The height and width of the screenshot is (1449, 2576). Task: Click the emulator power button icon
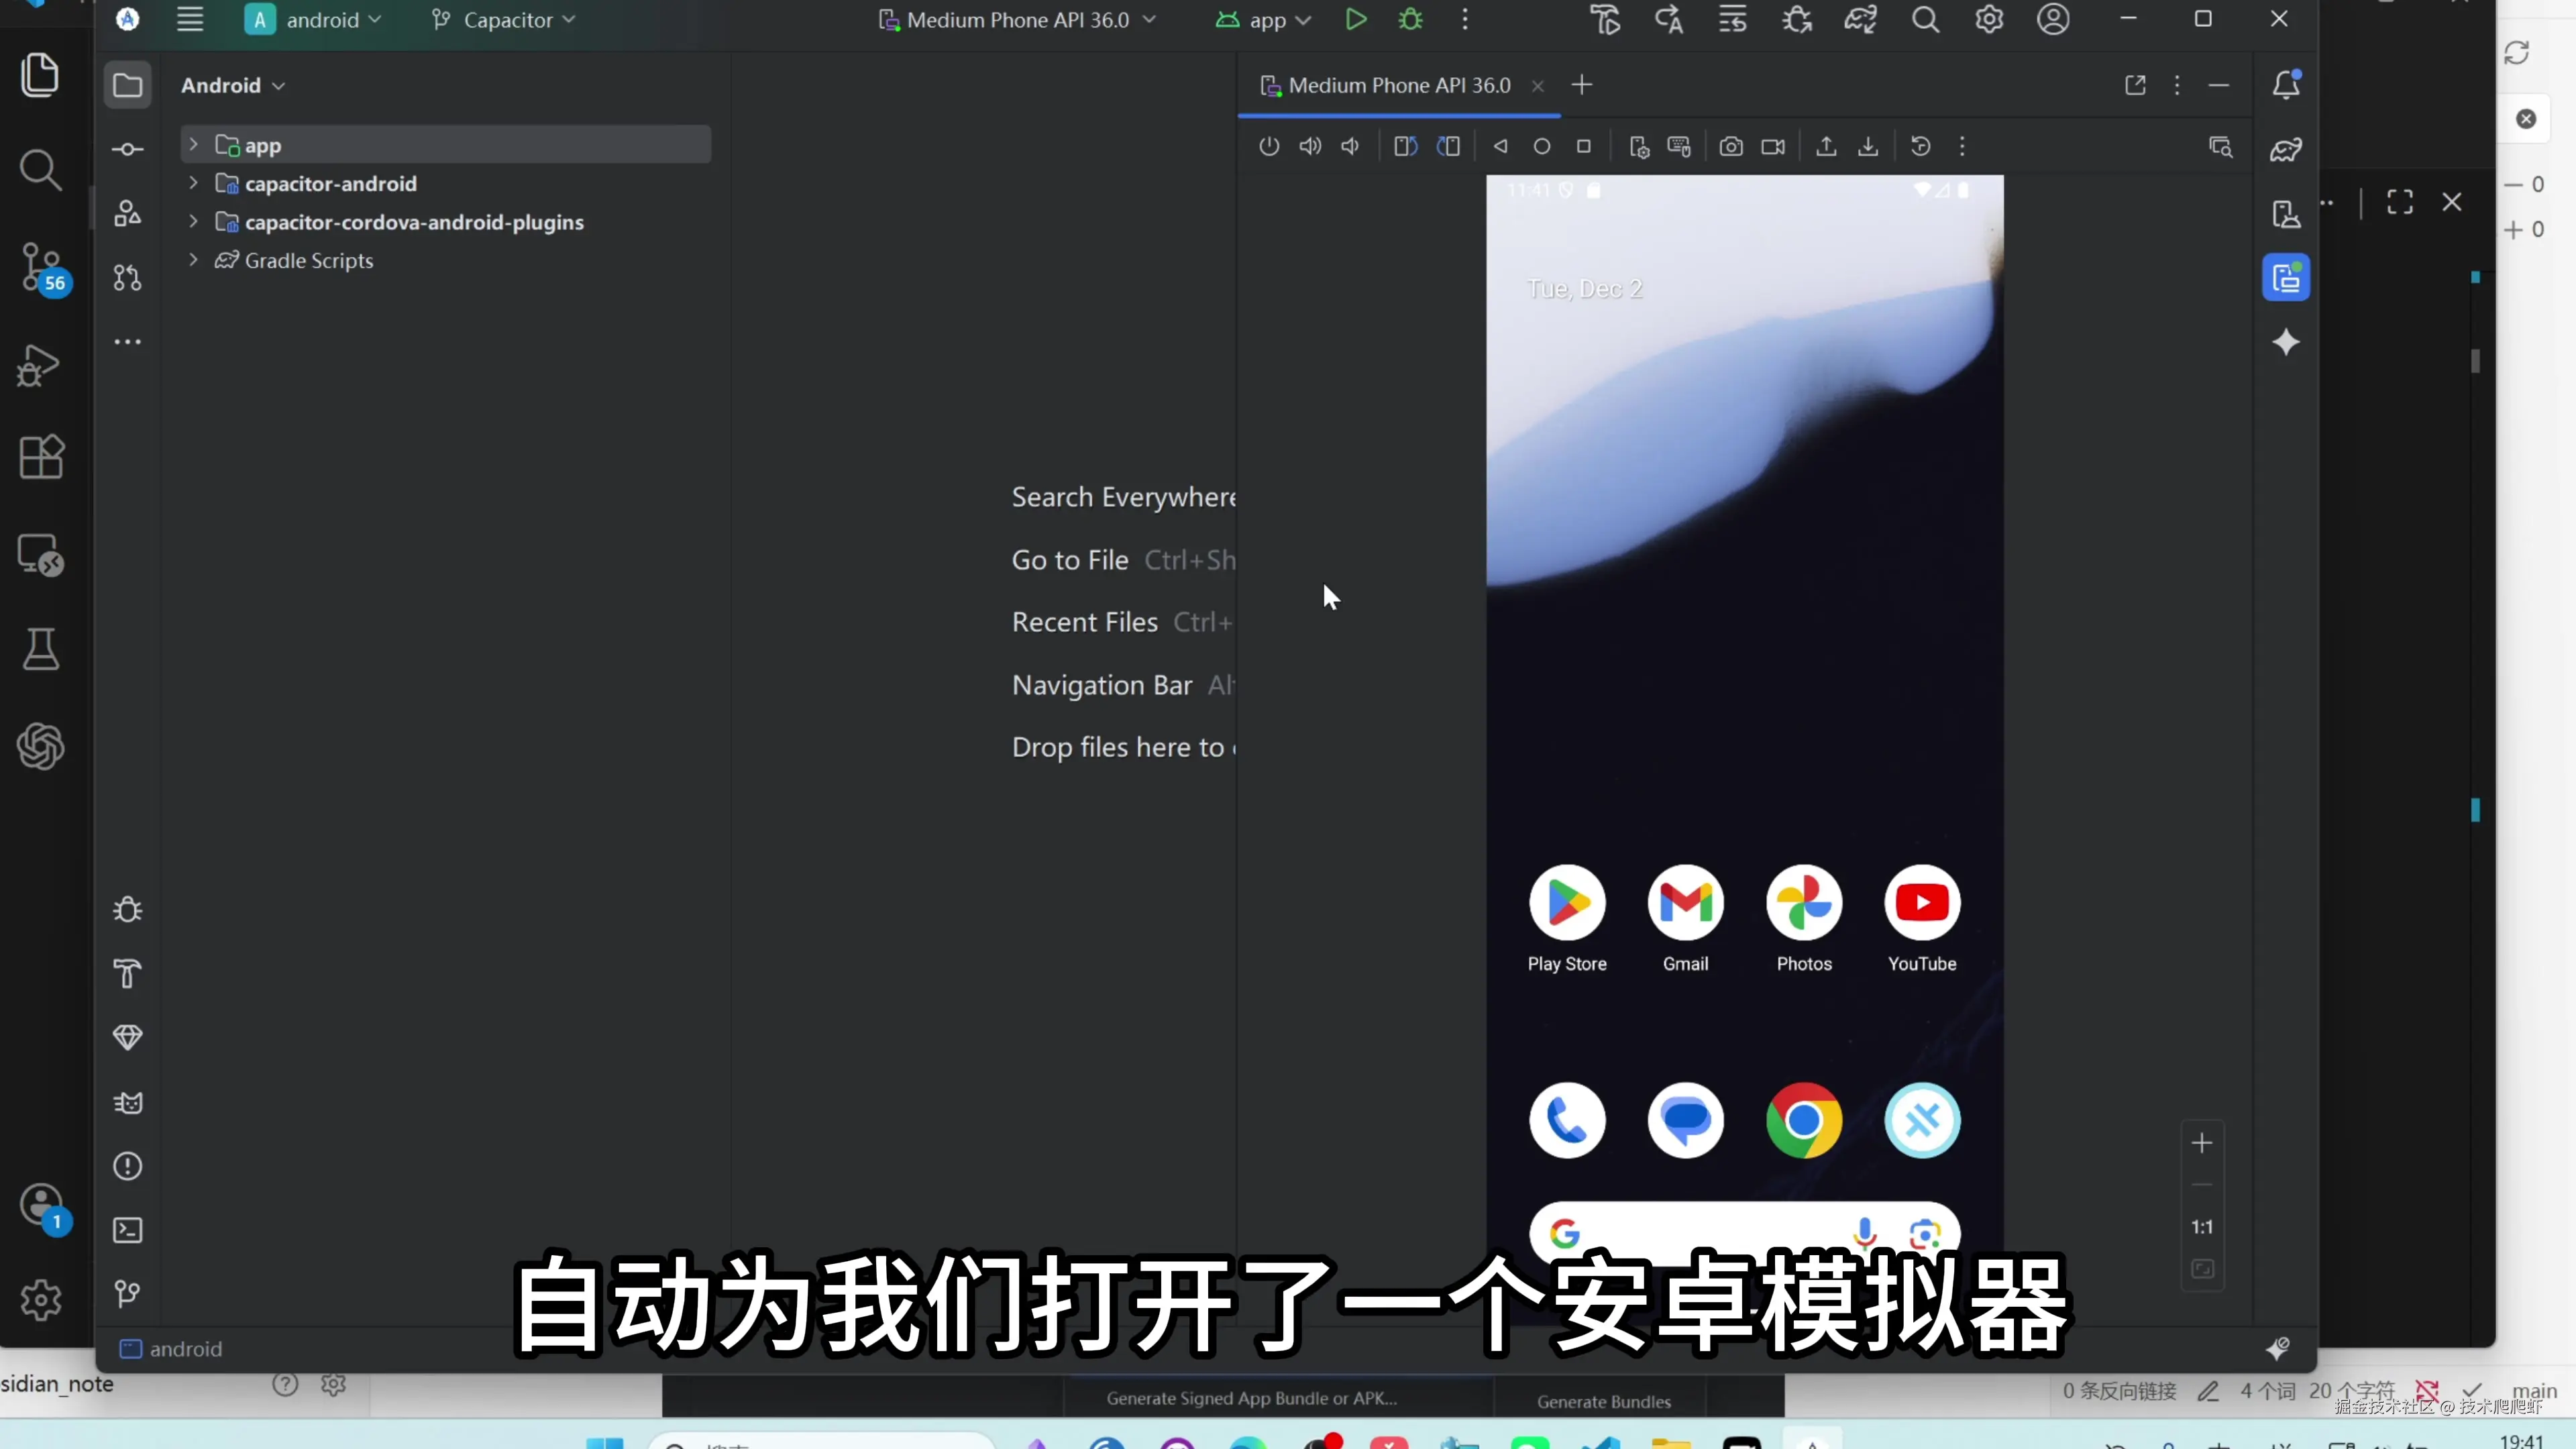[1269, 147]
